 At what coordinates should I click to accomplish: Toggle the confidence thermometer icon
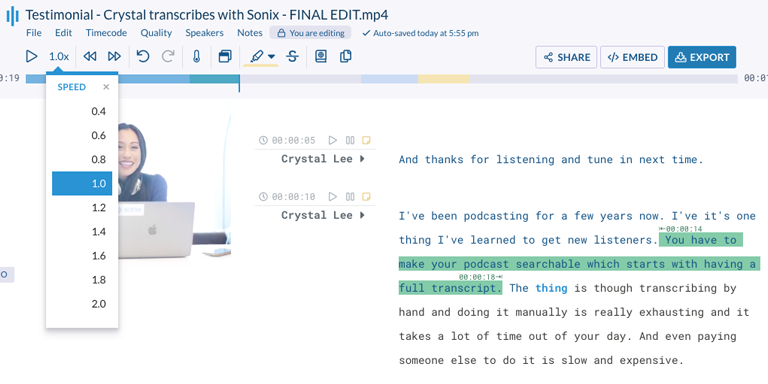pyautogui.click(x=197, y=57)
